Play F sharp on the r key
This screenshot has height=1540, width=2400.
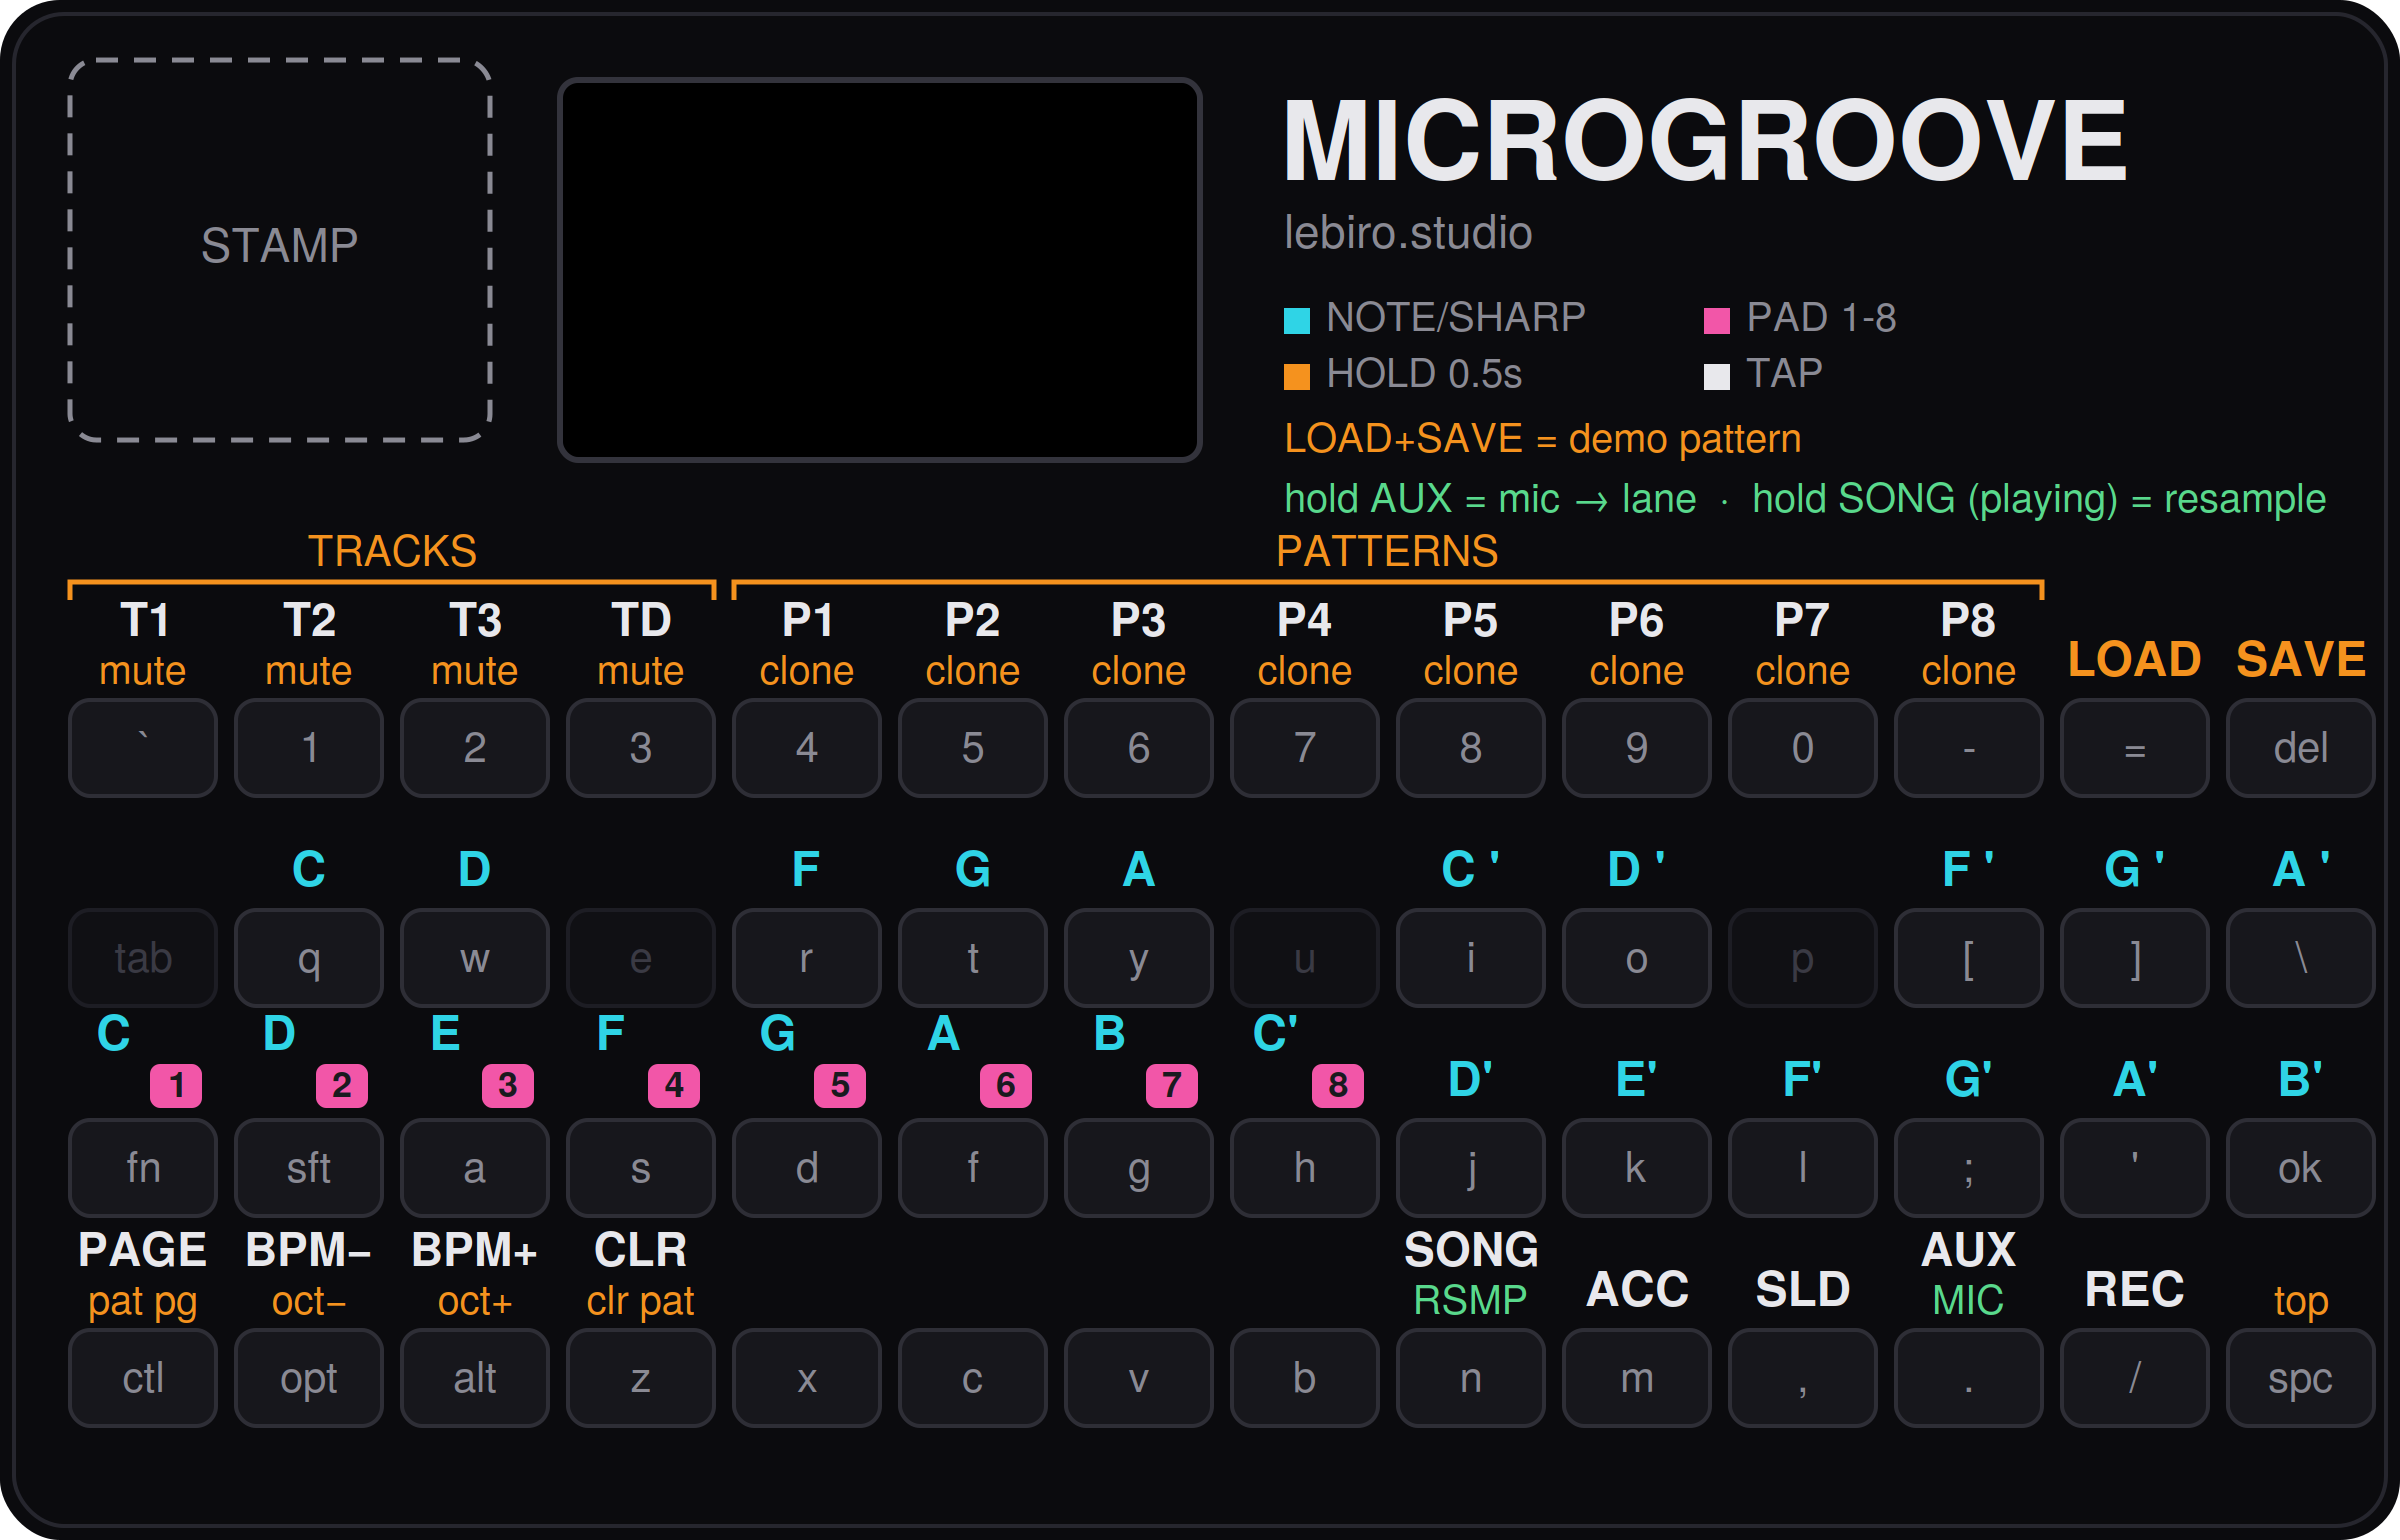807,958
